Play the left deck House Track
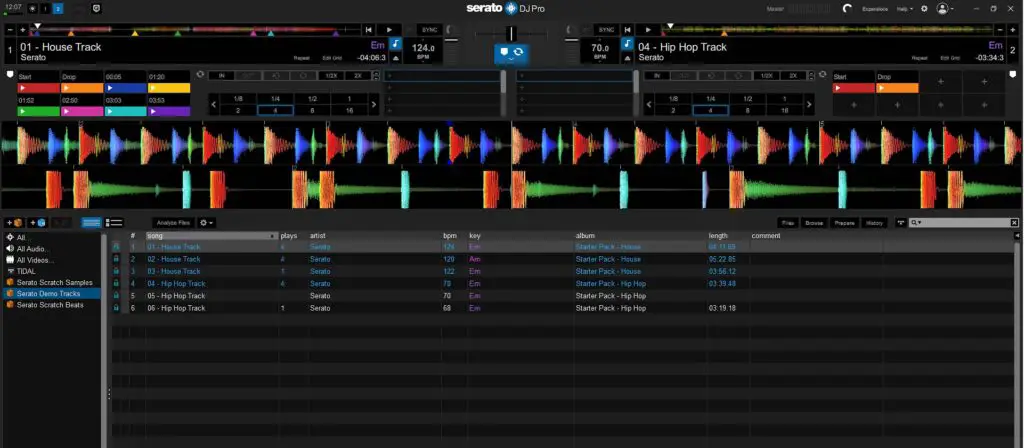The width and height of the screenshot is (1024, 448). pyautogui.click(x=389, y=30)
